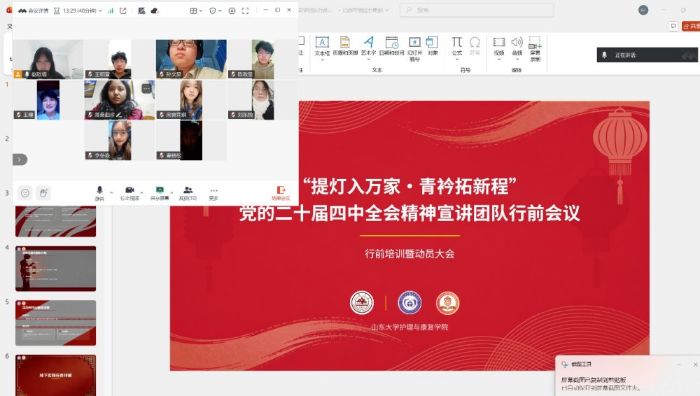The height and width of the screenshot is (396, 700).
Task: Click the speaking status indicator bar
Action: tap(647, 55)
